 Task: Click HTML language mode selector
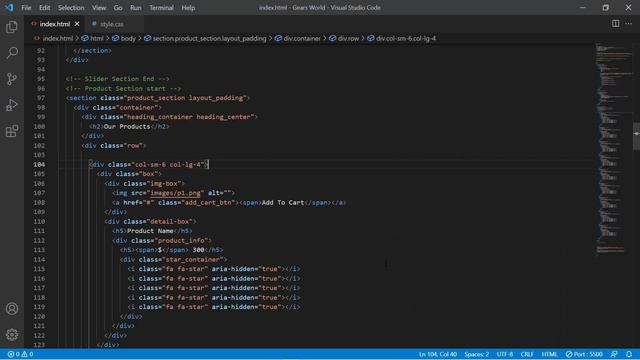click(549, 354)
